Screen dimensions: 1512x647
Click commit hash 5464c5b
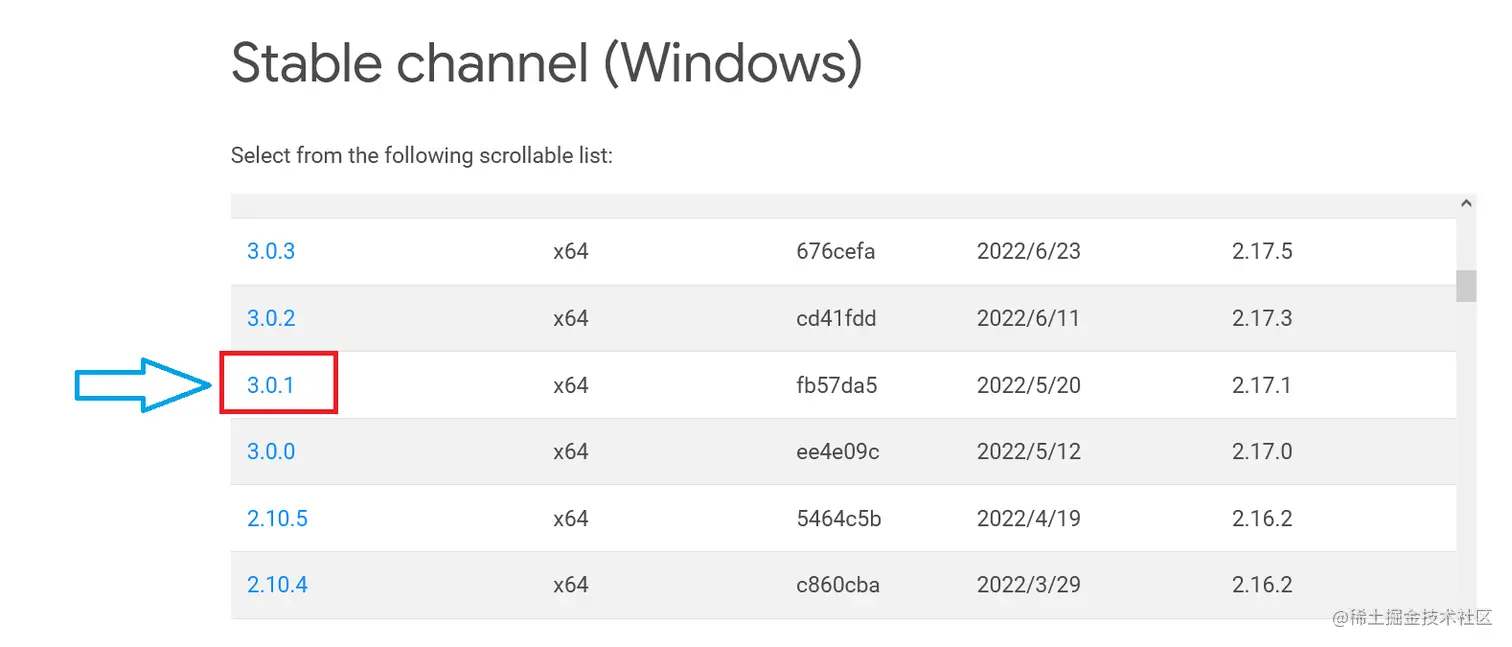(x=838, y=519)
